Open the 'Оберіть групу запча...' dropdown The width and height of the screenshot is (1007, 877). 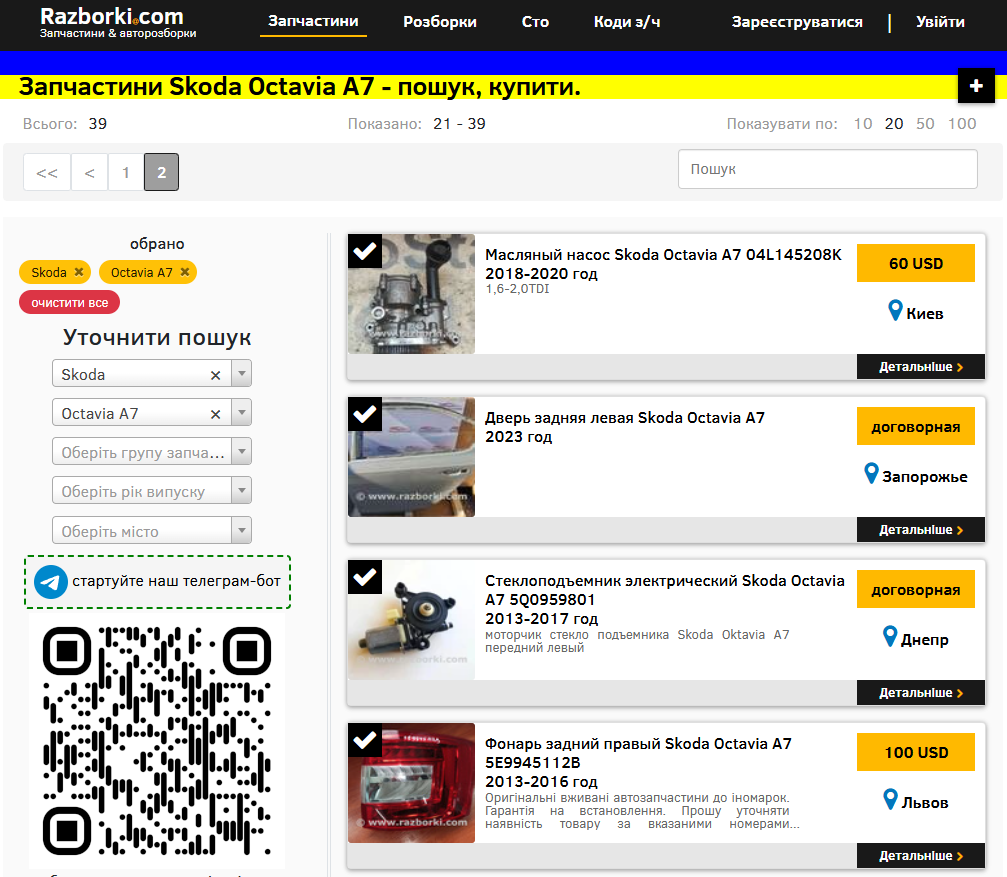click(152, 451)
